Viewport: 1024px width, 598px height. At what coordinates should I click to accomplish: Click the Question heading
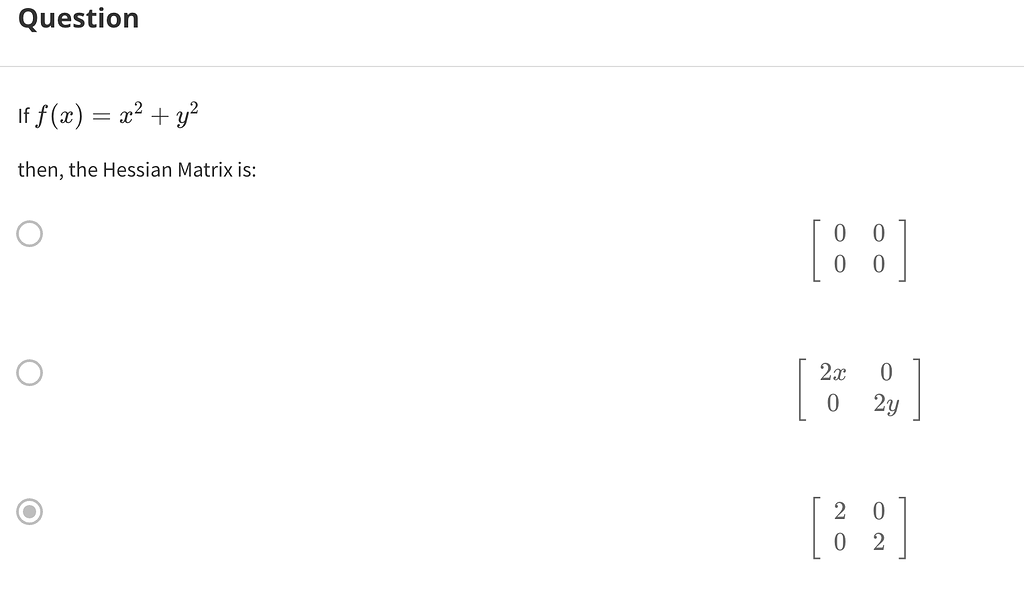(x=78, y=18)
